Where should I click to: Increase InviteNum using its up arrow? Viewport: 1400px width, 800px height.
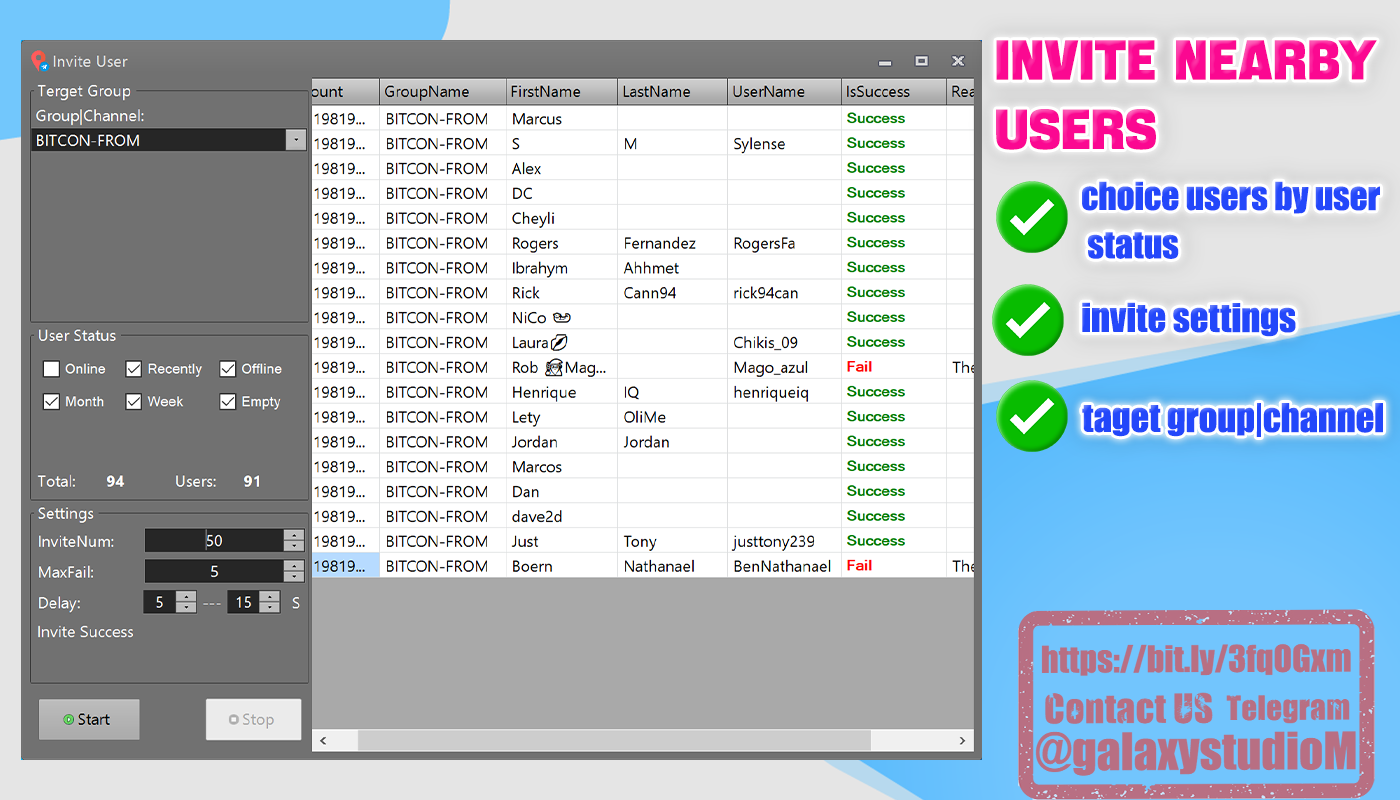point(293,534)
